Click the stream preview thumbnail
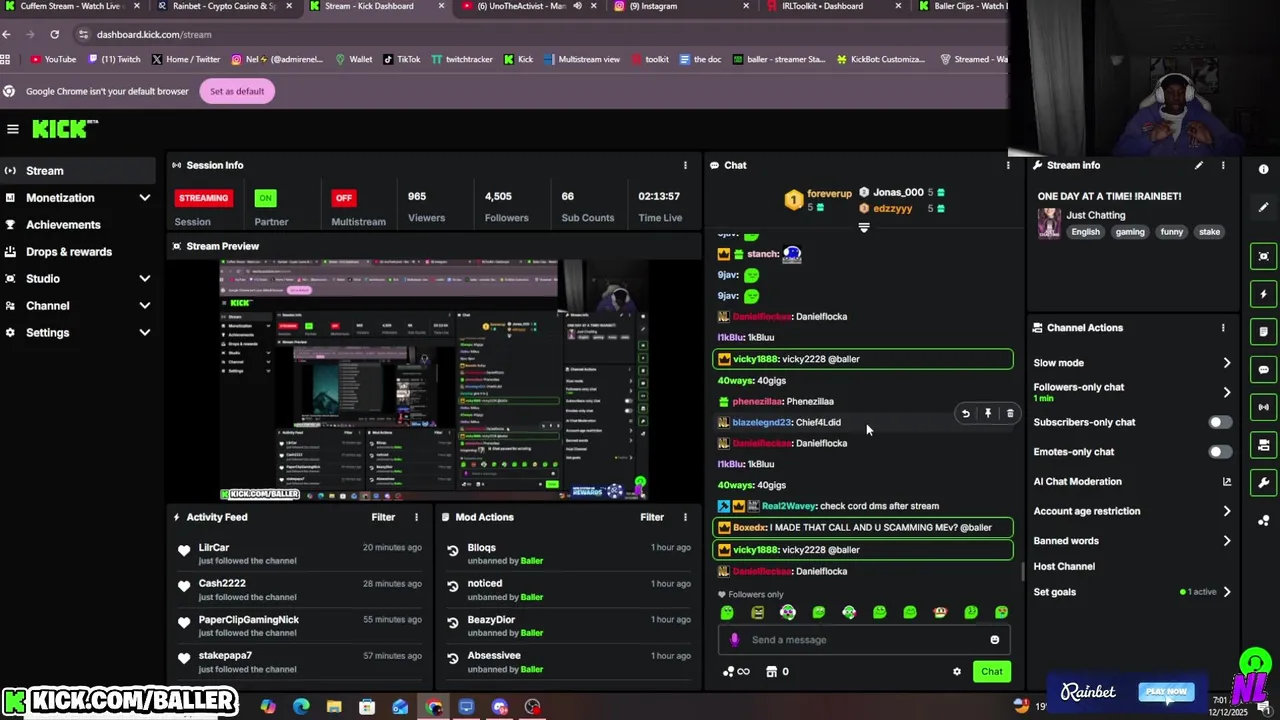 coord(432,380)
